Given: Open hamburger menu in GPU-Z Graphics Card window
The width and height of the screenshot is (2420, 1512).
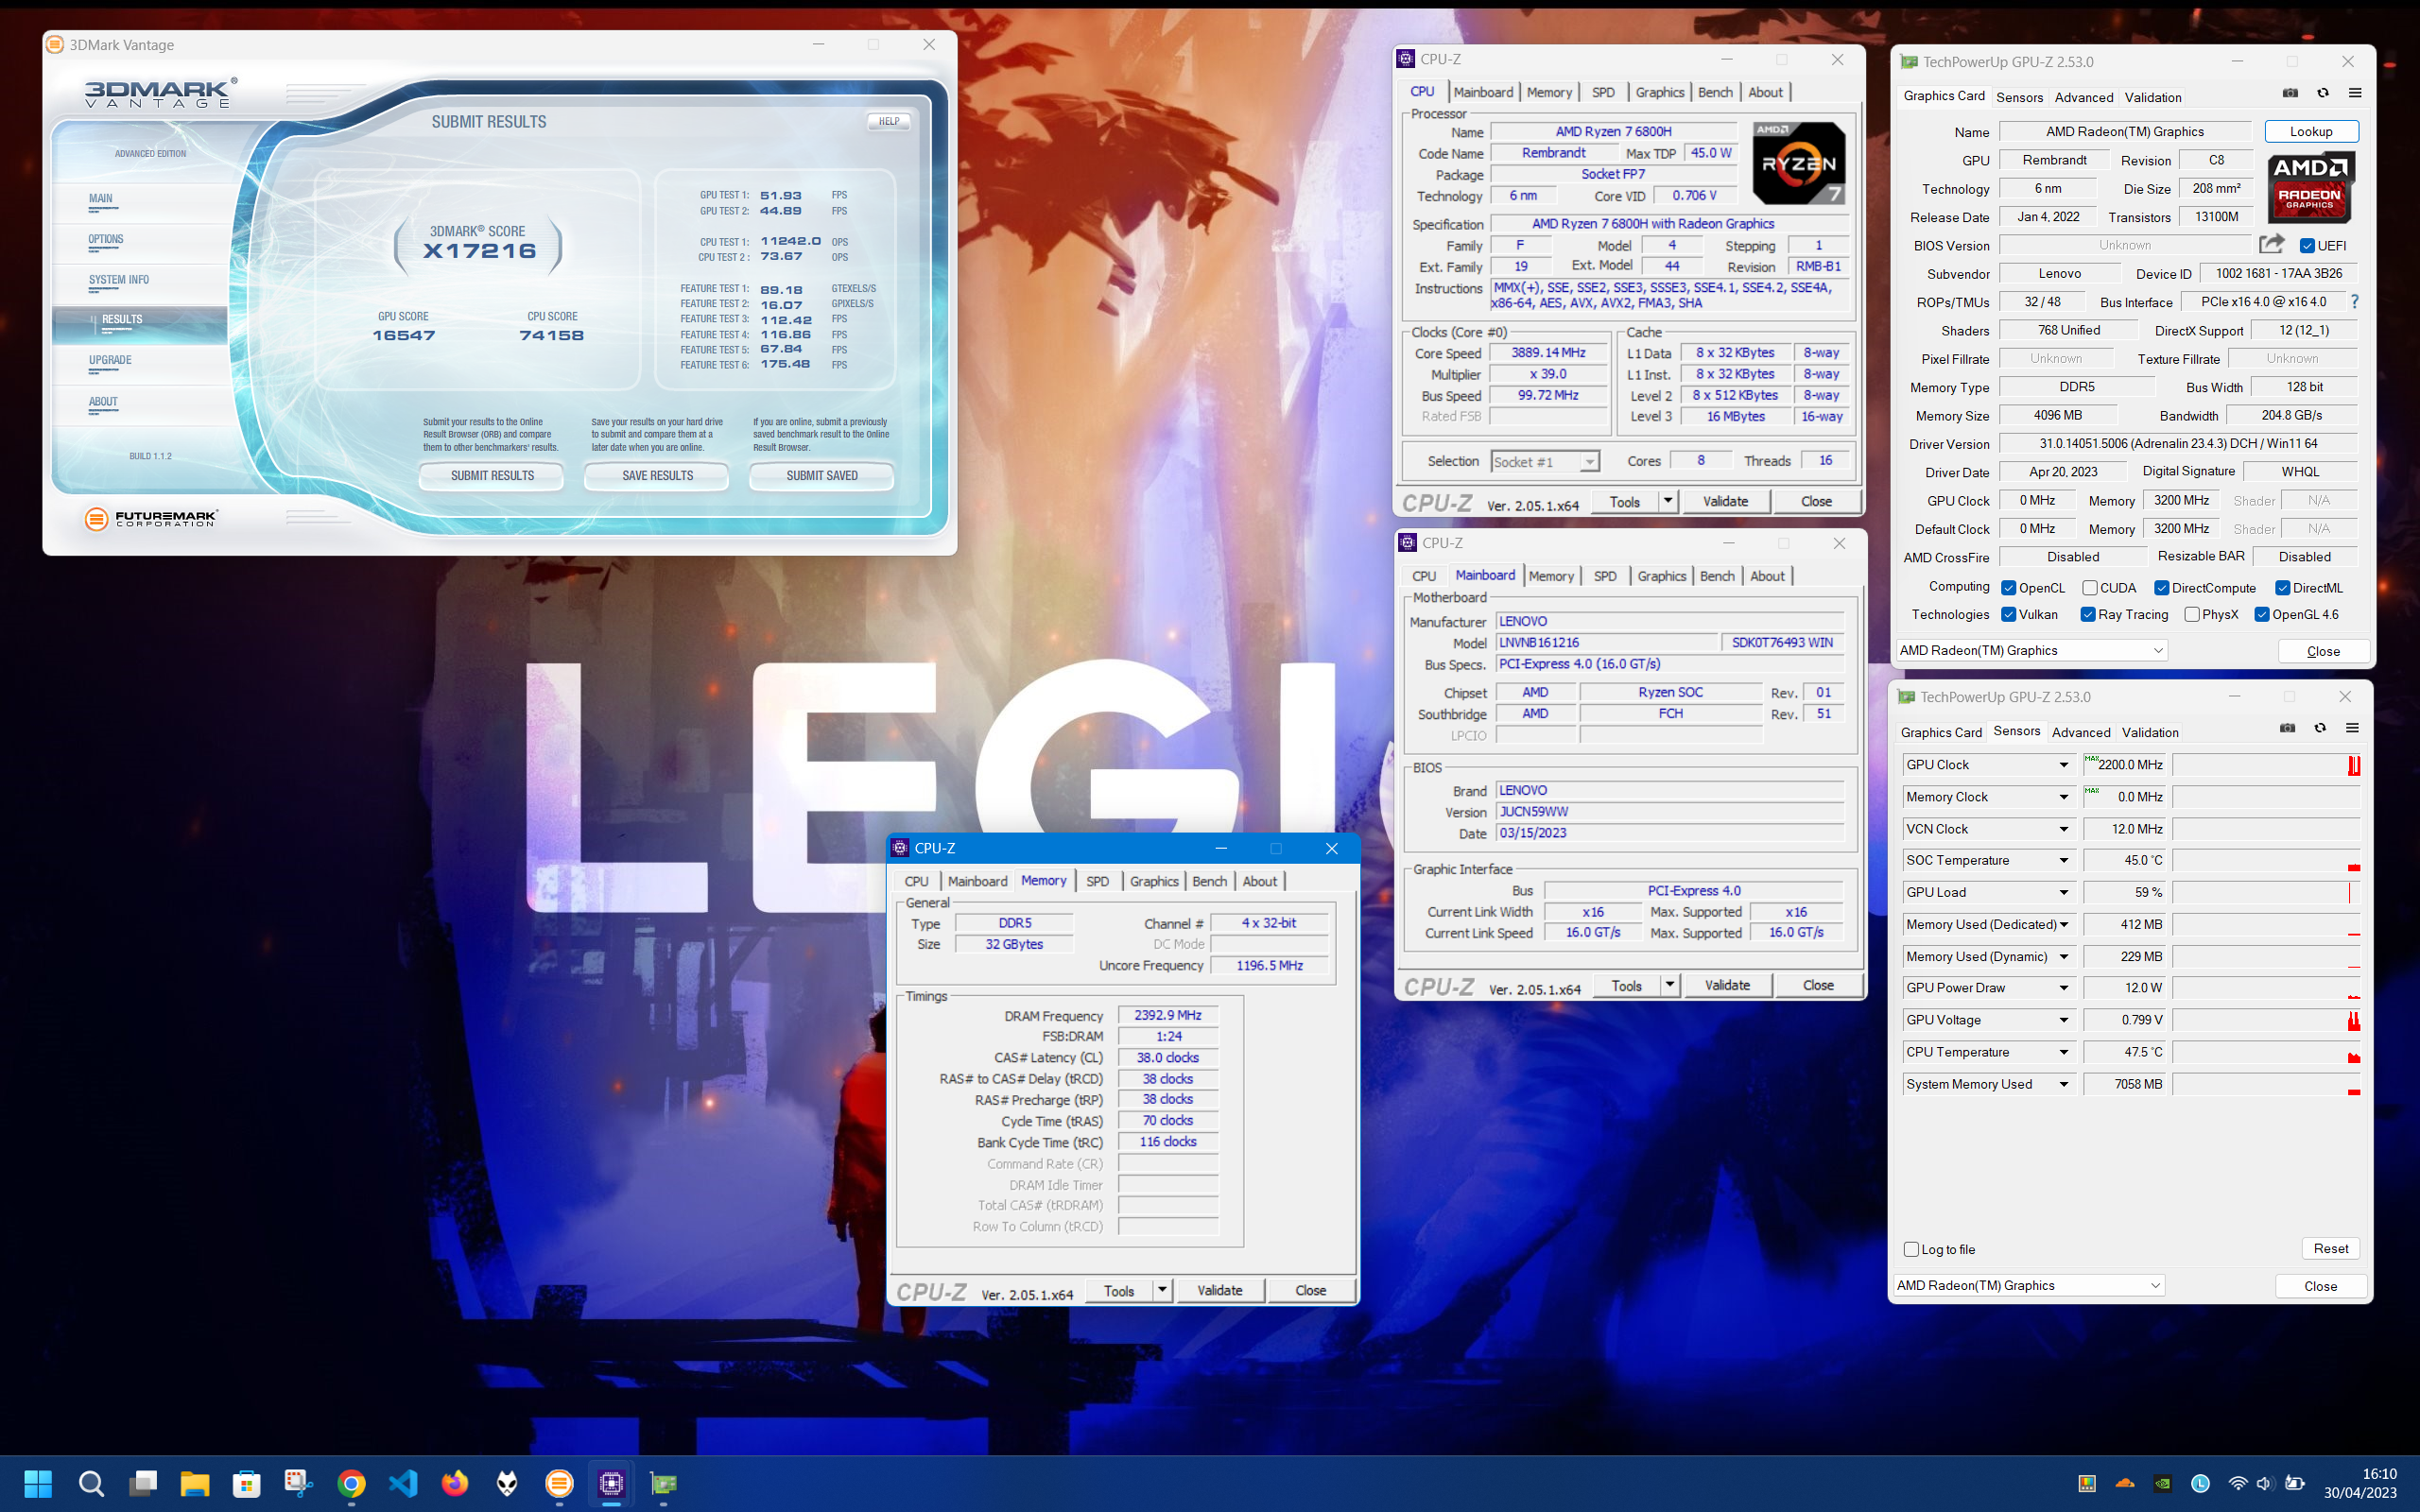Looking at the screenshot, I should 2355,93.
